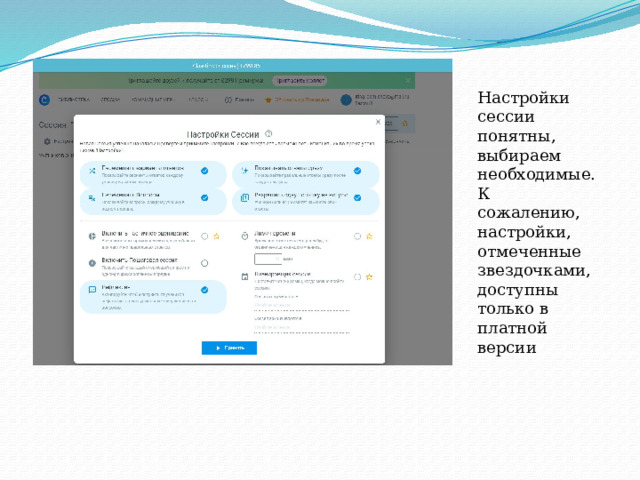Click the help circle icon beside Помощь

tap(228, 100)
